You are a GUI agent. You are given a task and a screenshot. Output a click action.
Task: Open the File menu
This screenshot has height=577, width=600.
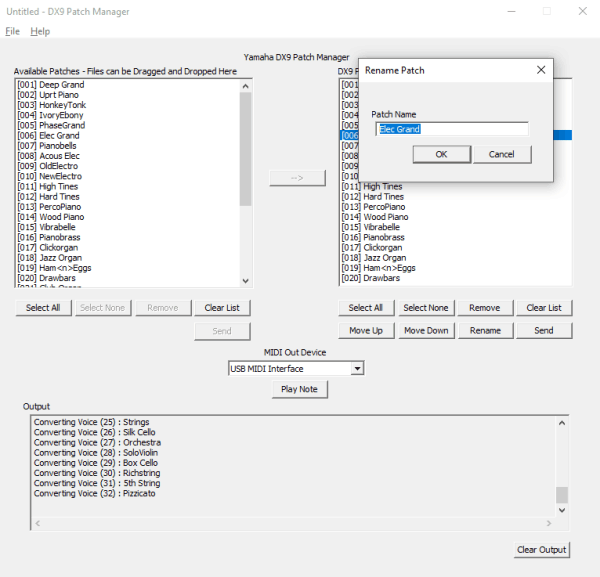click(x=12, y=31)
